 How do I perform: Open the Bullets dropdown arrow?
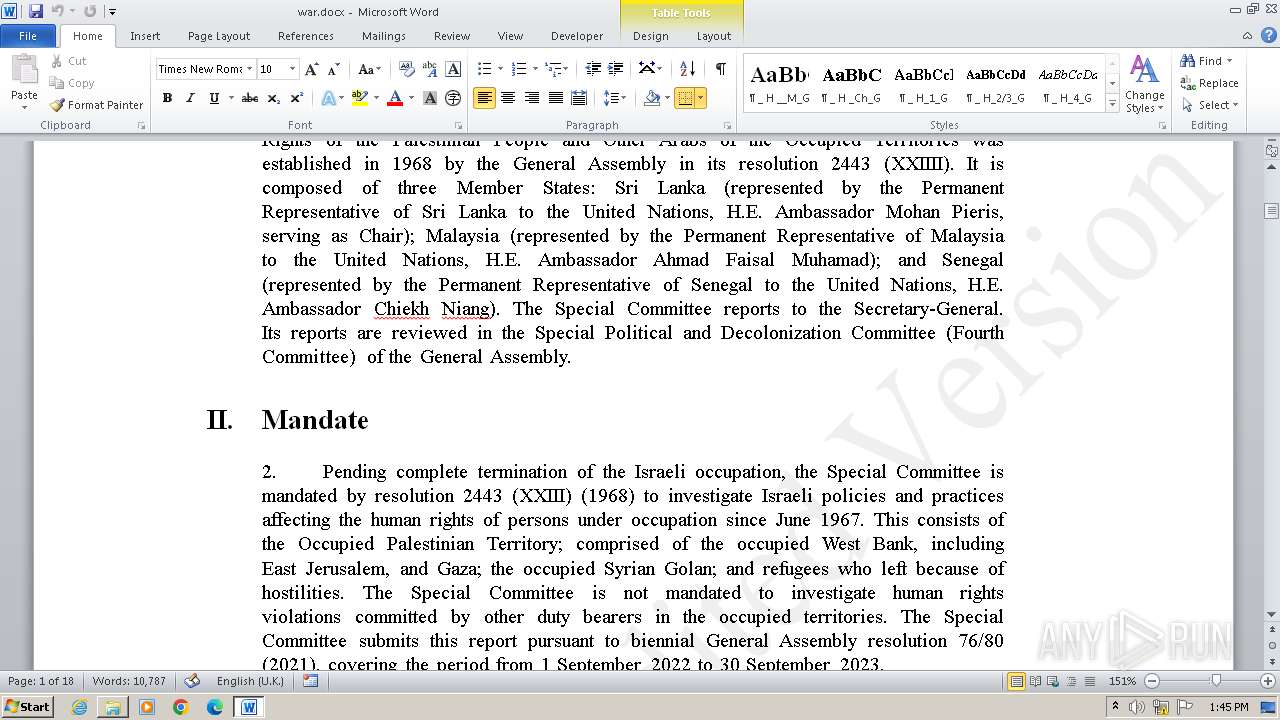coord(501,69)
